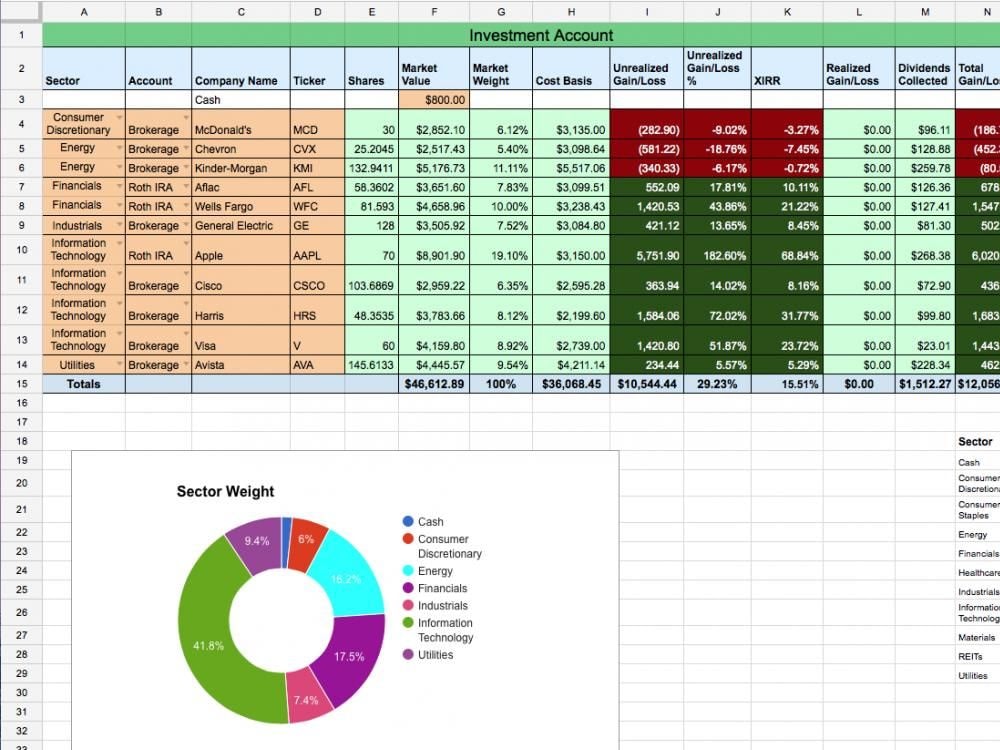Click the -3.27% XIRR cell
The width and height of the screenshot is (1000, 750).
[x=787, y=126]
